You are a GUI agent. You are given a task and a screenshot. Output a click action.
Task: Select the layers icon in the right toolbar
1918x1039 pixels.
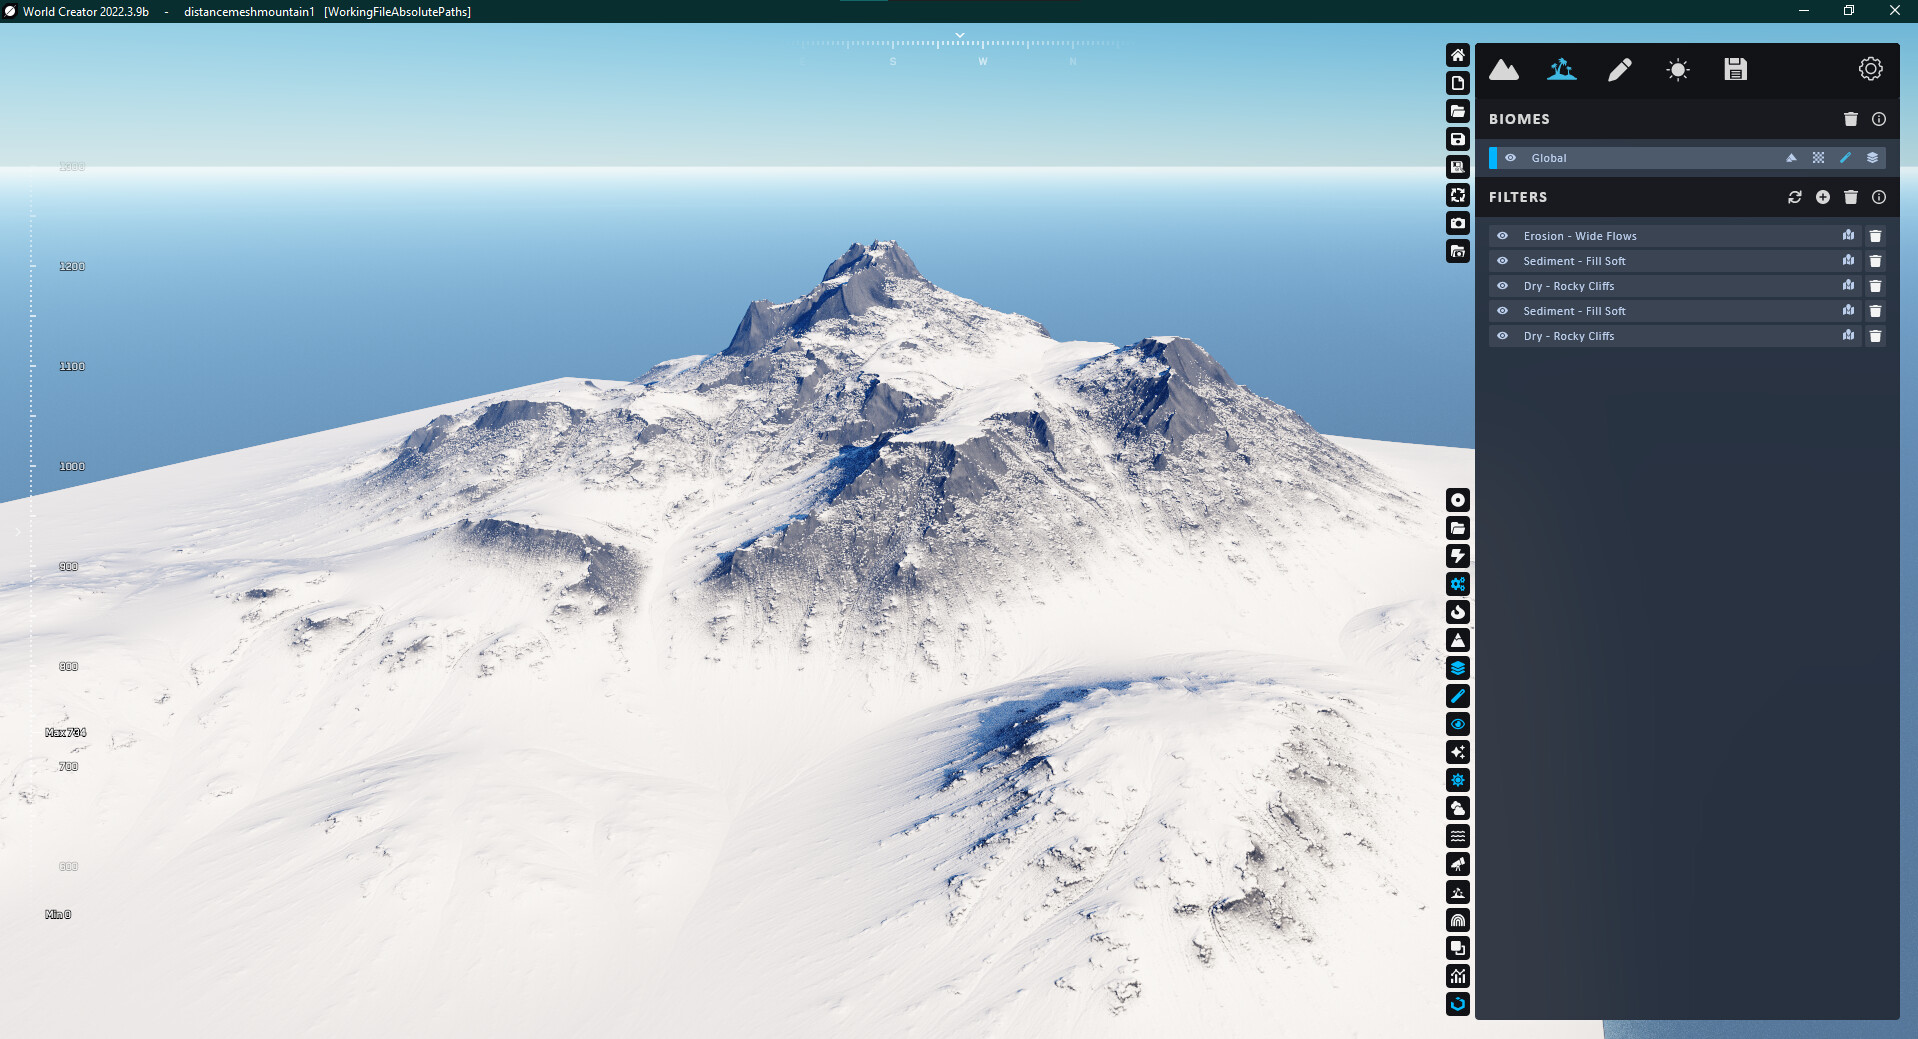pos(1458,668)
